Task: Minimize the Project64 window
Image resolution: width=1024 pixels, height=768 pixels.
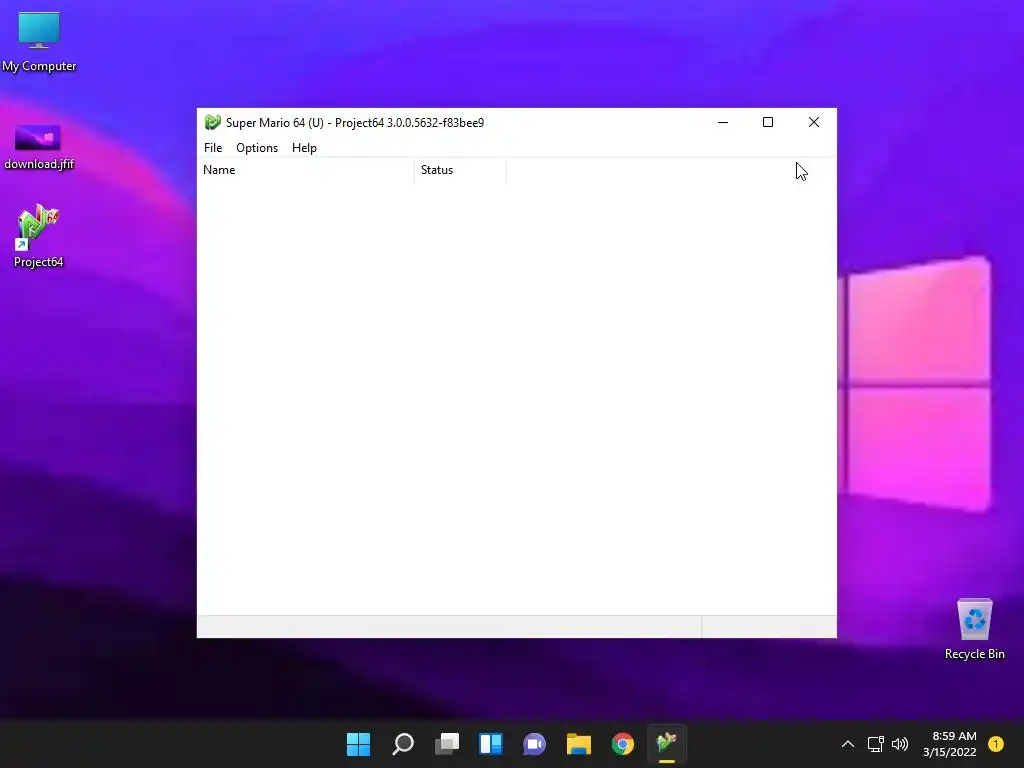Action: click(x=723, y=122)
